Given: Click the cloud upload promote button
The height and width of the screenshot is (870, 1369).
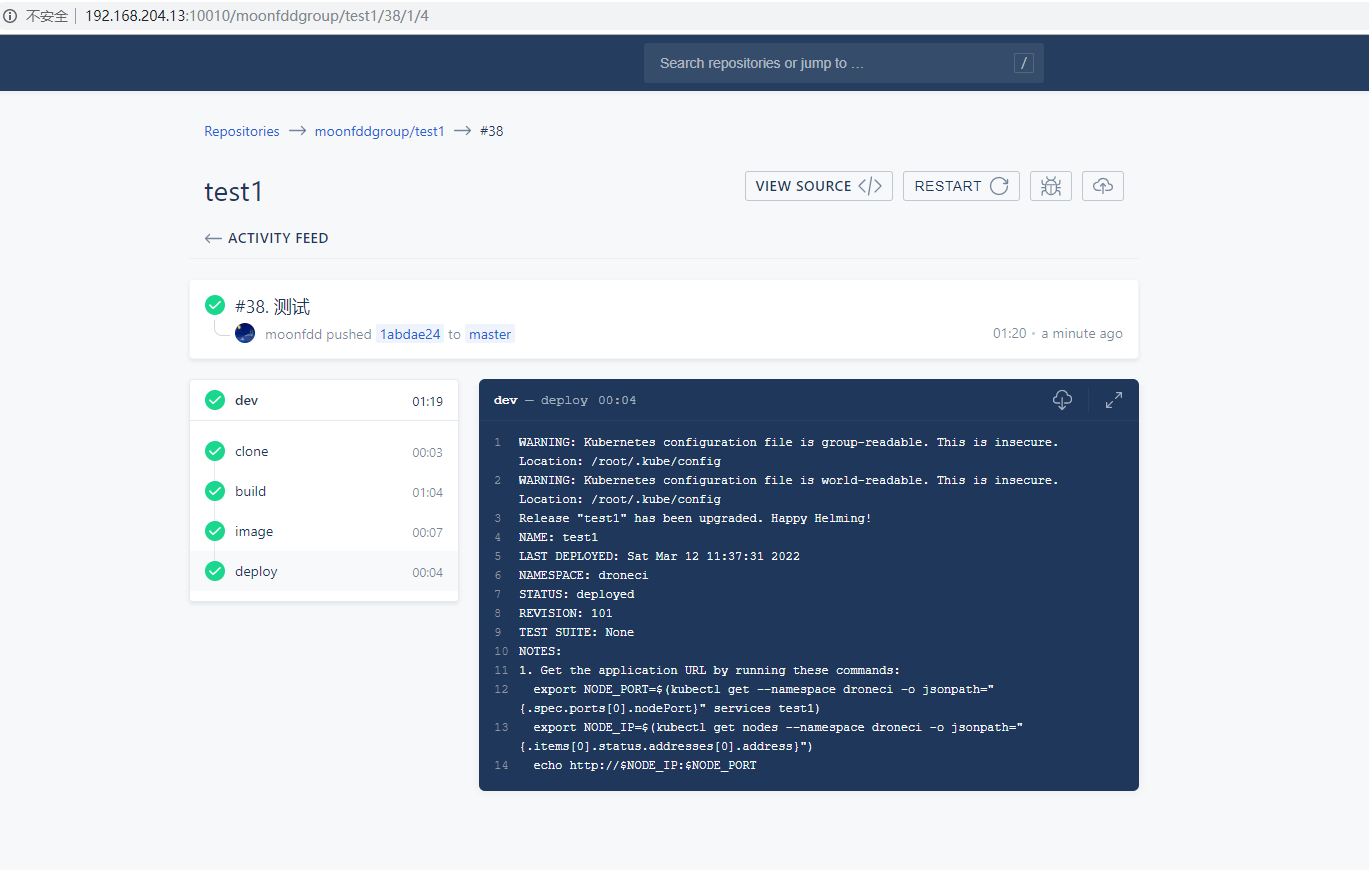Looking at the screenshot, I should click(x=1102, y=186).
